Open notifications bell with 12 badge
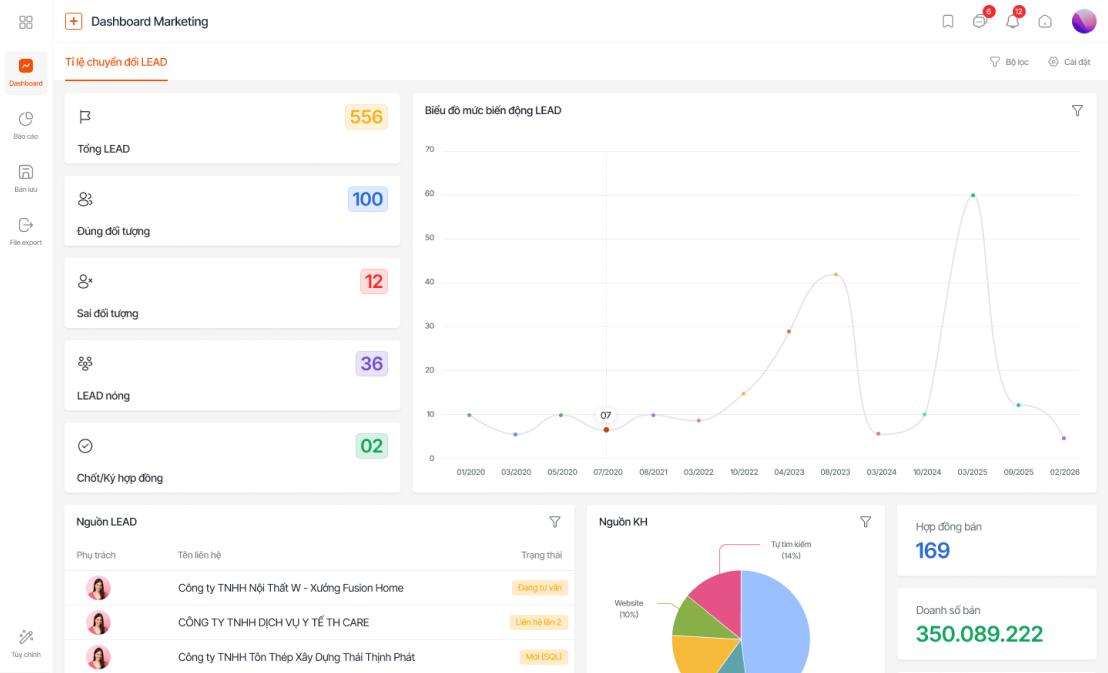This screenshot has width=1108, height=673. pyautogui.click(x=1013, y=21)
